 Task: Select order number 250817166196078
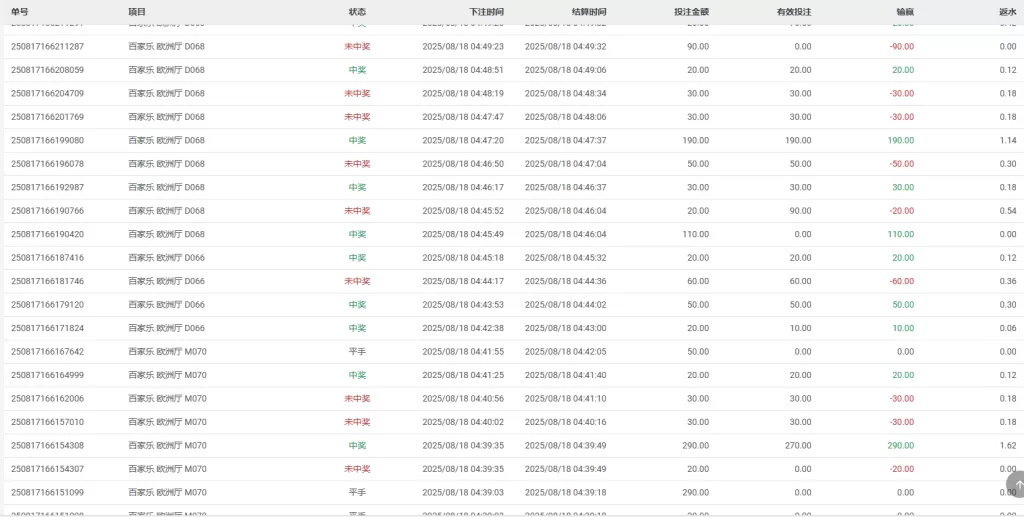[x=47, y=164]
